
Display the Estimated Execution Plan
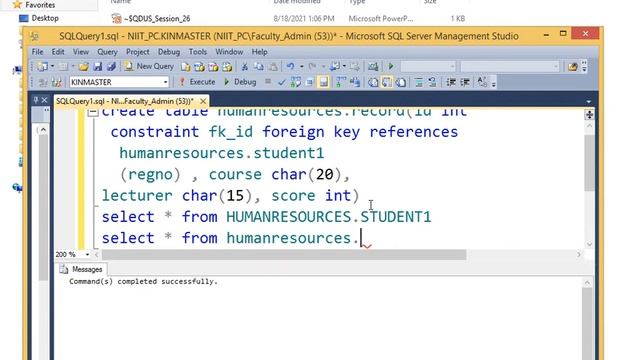tap(296, 82)
